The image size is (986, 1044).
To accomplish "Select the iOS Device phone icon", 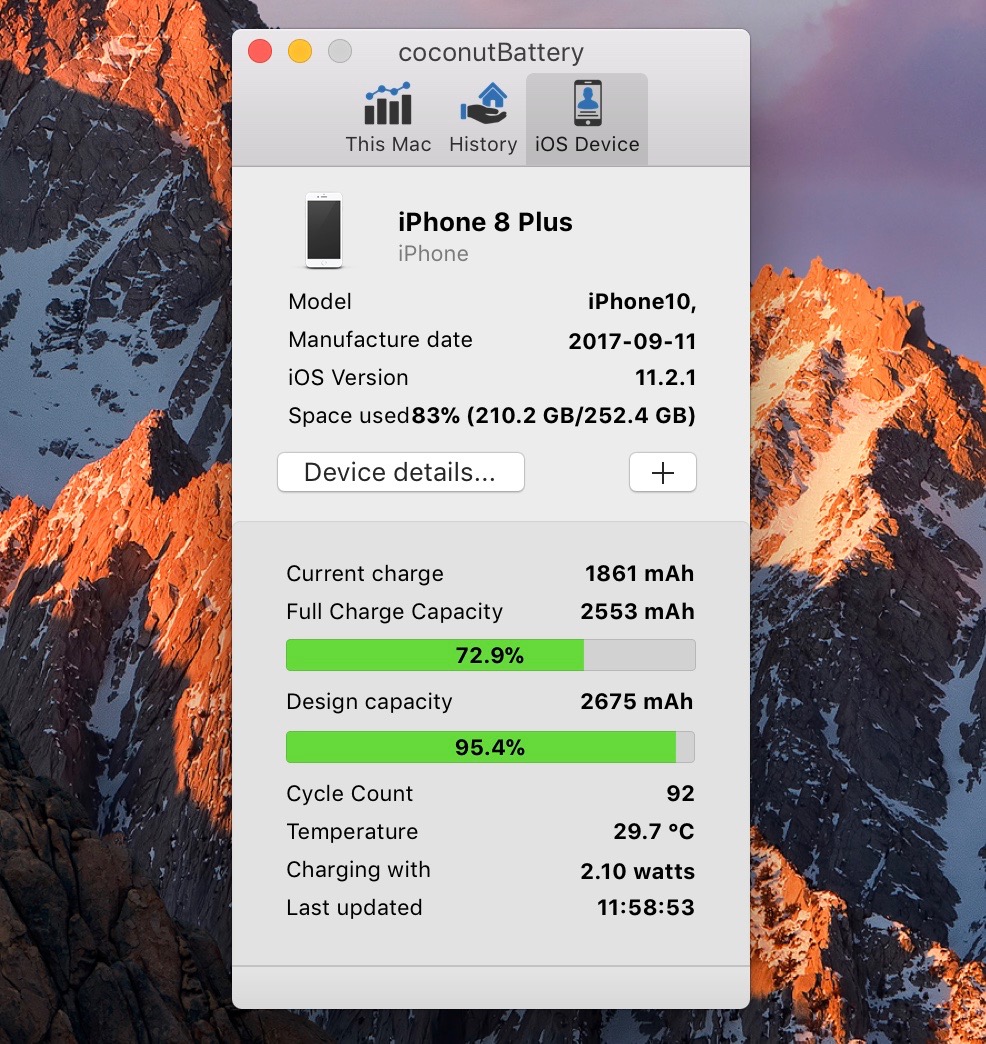I will pos(587,103).
